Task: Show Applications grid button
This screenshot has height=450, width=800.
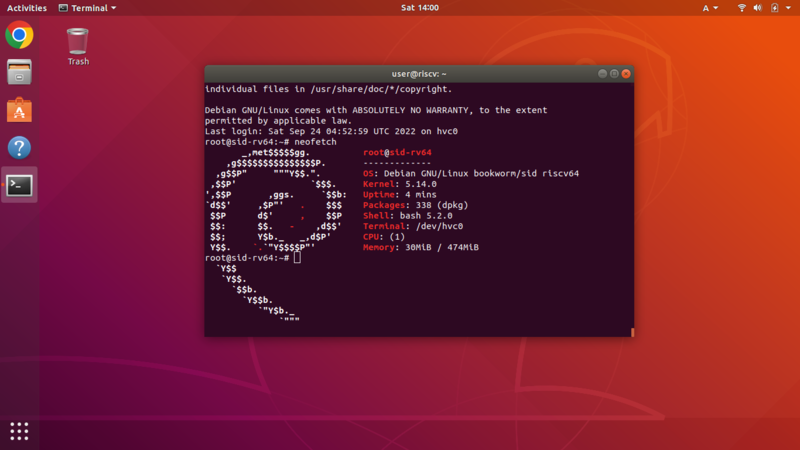Action: click(19, 431)
